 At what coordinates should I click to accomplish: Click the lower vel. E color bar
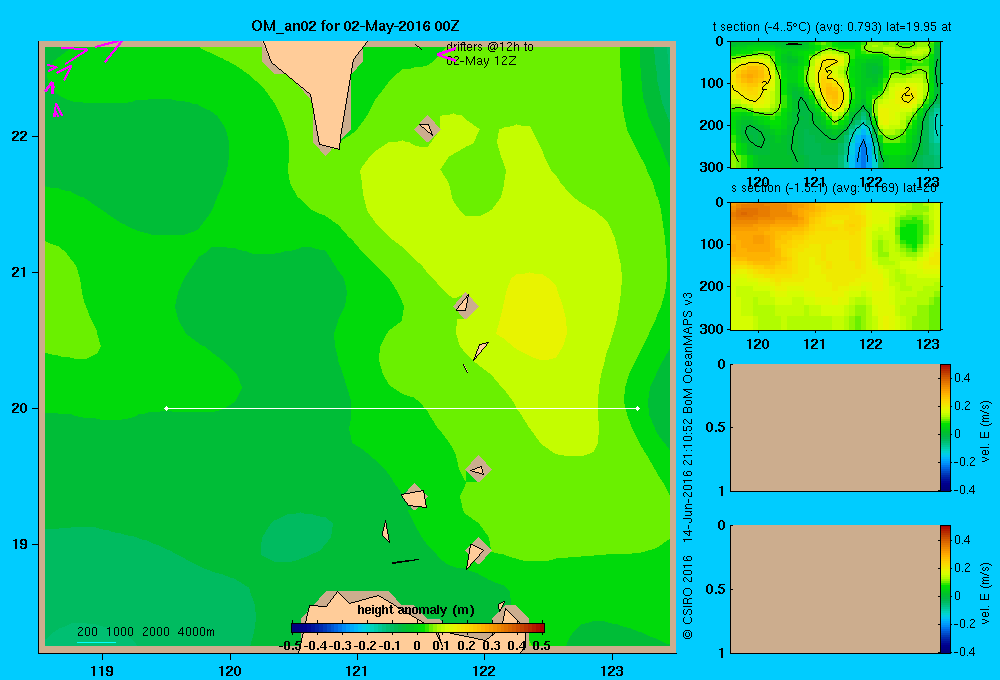coord(945,589)
